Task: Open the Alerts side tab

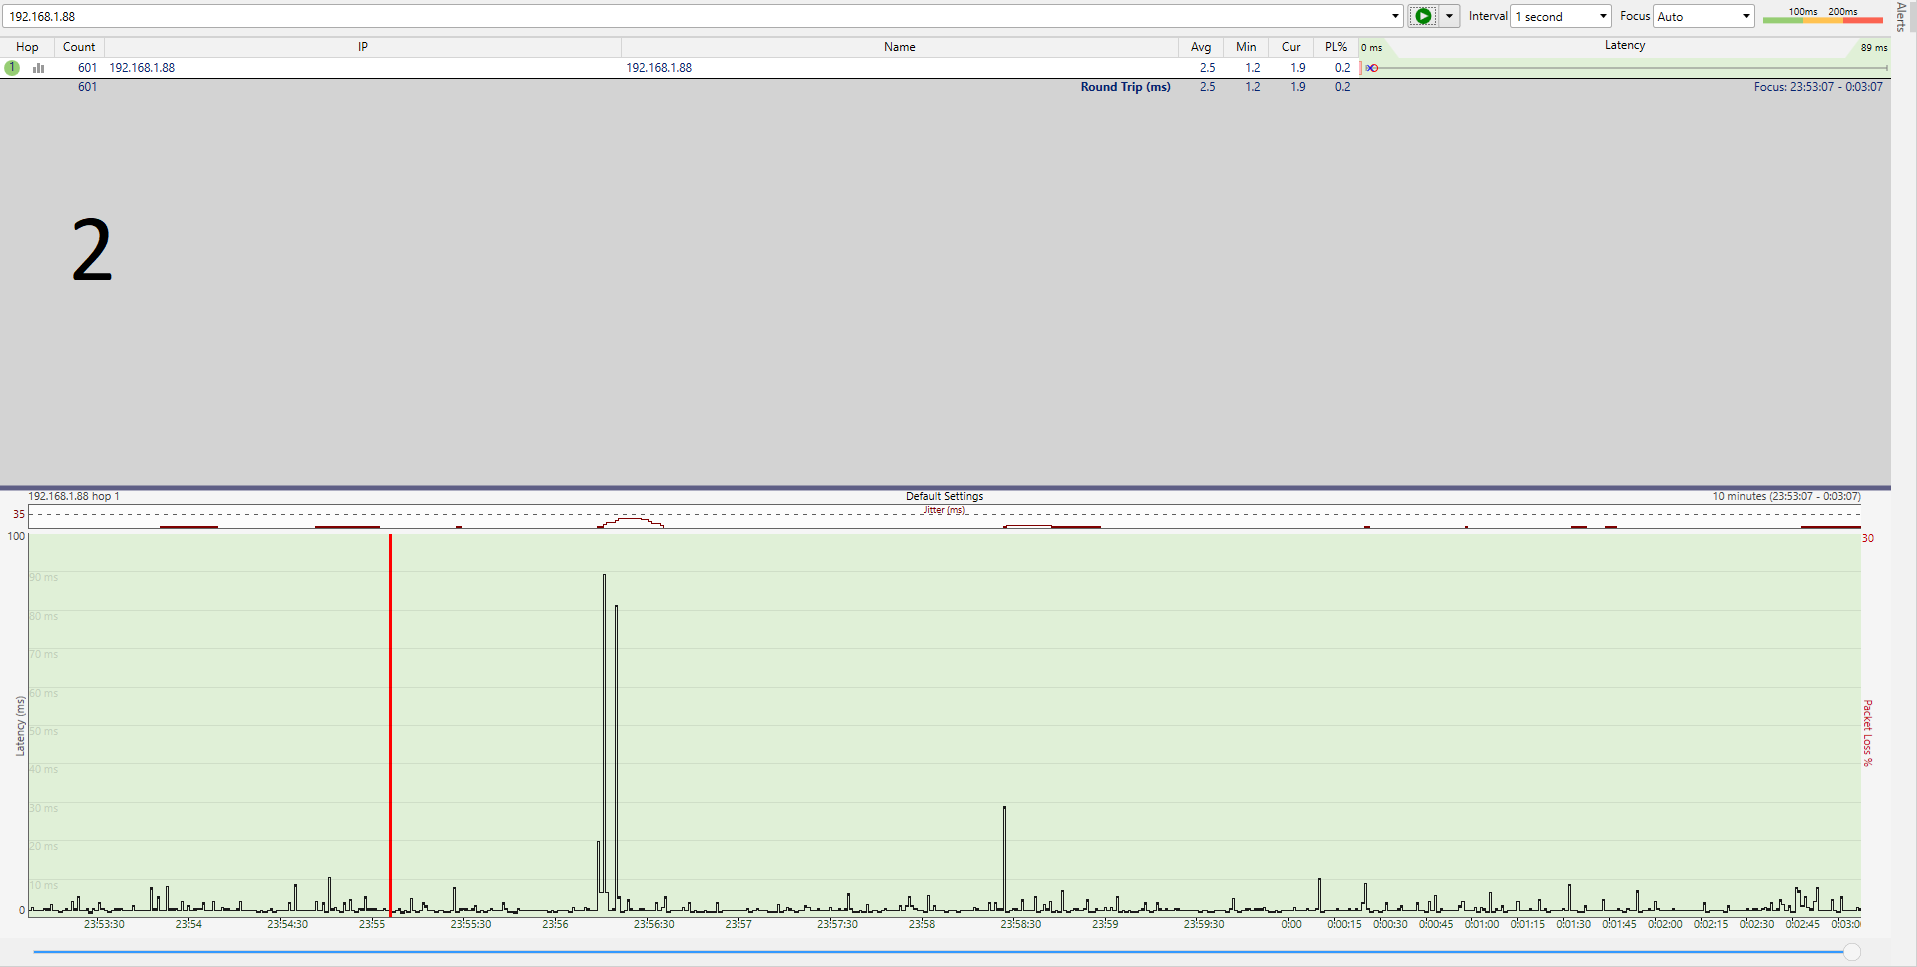Action: (1902, 16)
